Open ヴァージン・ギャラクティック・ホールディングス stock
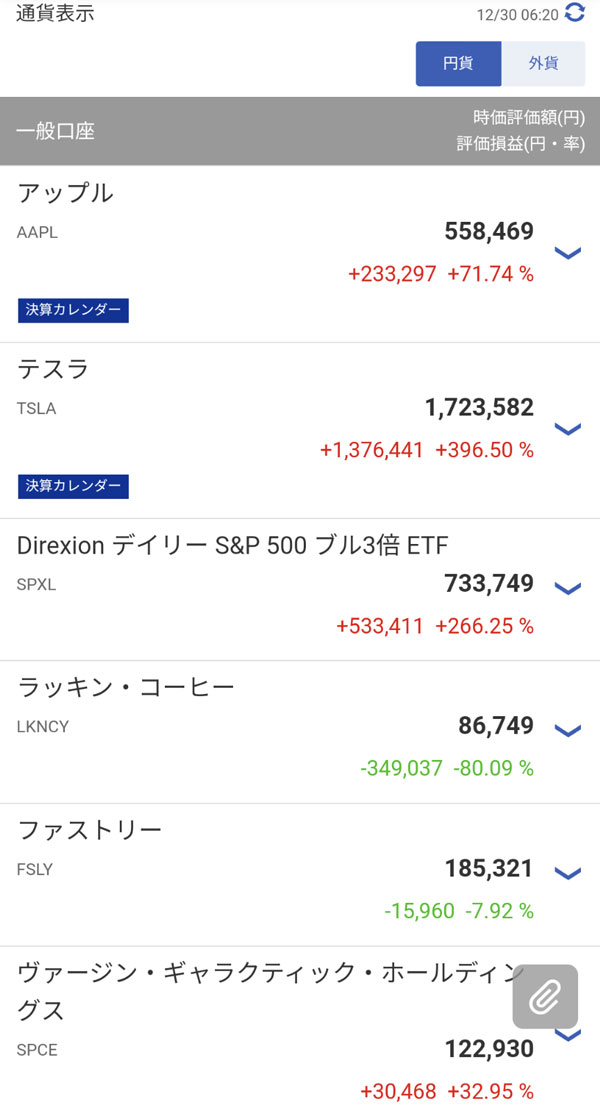 click(x=260, y=974)
